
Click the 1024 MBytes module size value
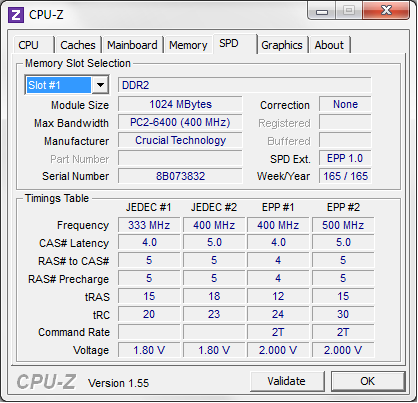180,104
